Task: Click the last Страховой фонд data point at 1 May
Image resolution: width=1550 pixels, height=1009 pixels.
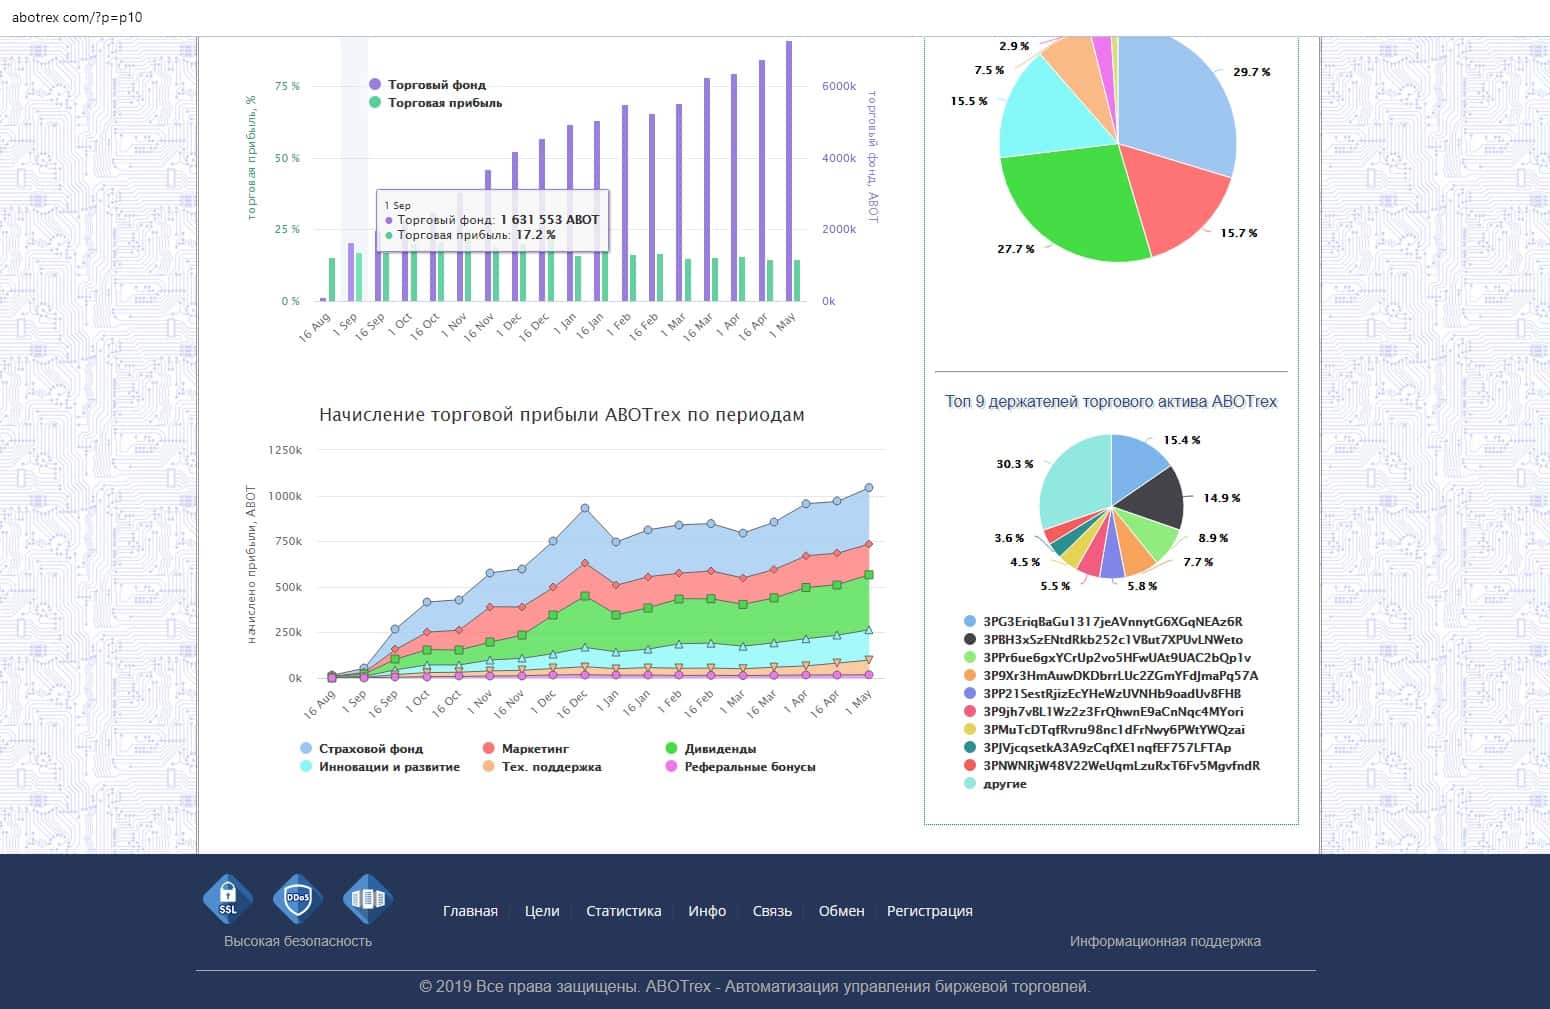Action: point(868,488)
